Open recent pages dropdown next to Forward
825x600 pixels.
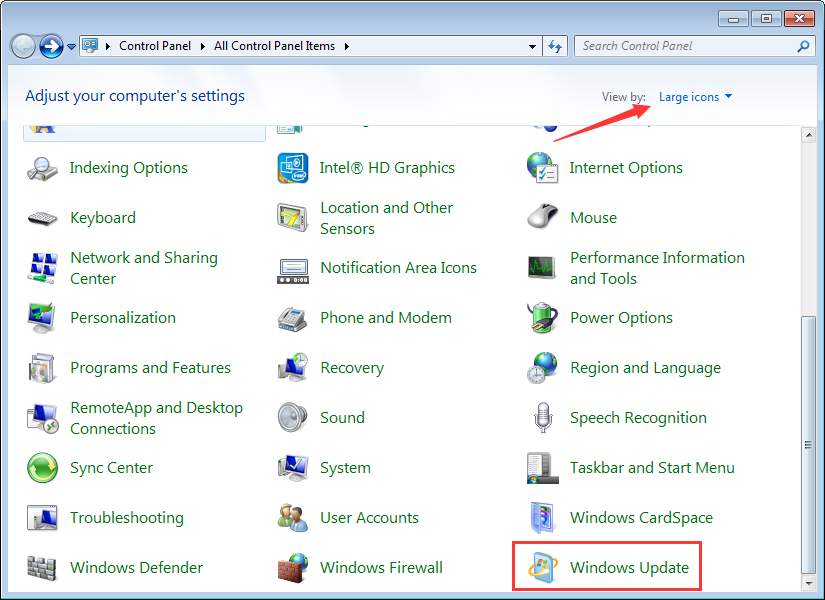72,47
